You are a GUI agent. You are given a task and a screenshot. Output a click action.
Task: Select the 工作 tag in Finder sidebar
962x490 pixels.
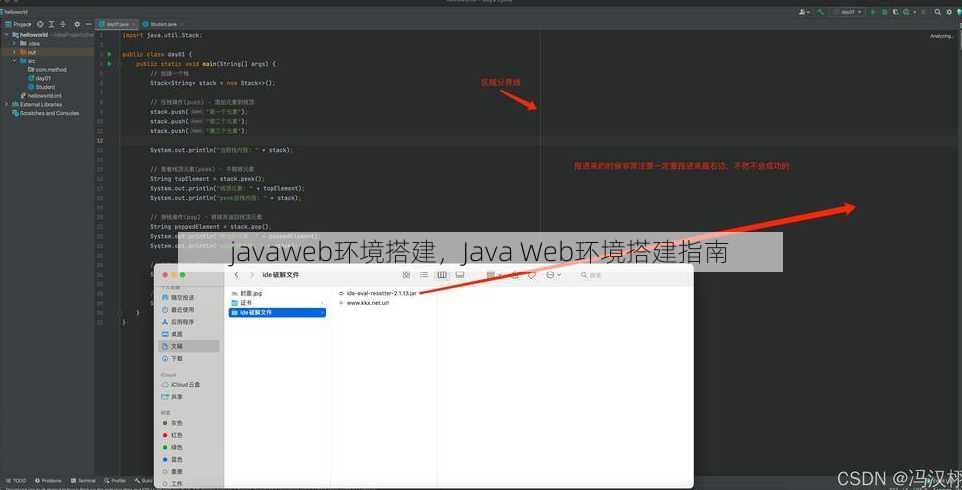tap(189, 484)
